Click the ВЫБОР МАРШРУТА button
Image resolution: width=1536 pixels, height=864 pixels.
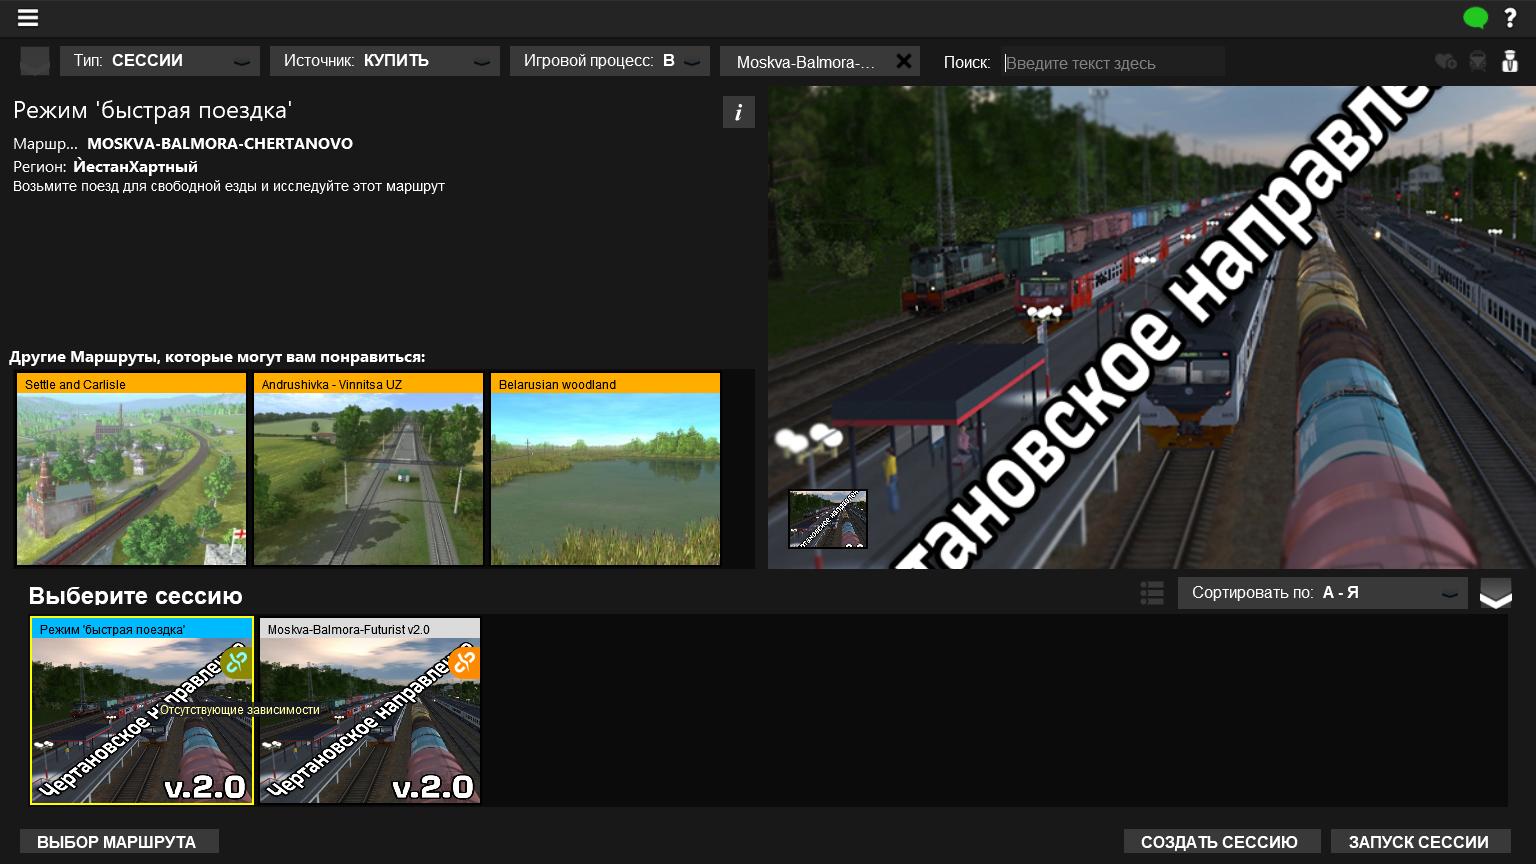click(119, 842)
